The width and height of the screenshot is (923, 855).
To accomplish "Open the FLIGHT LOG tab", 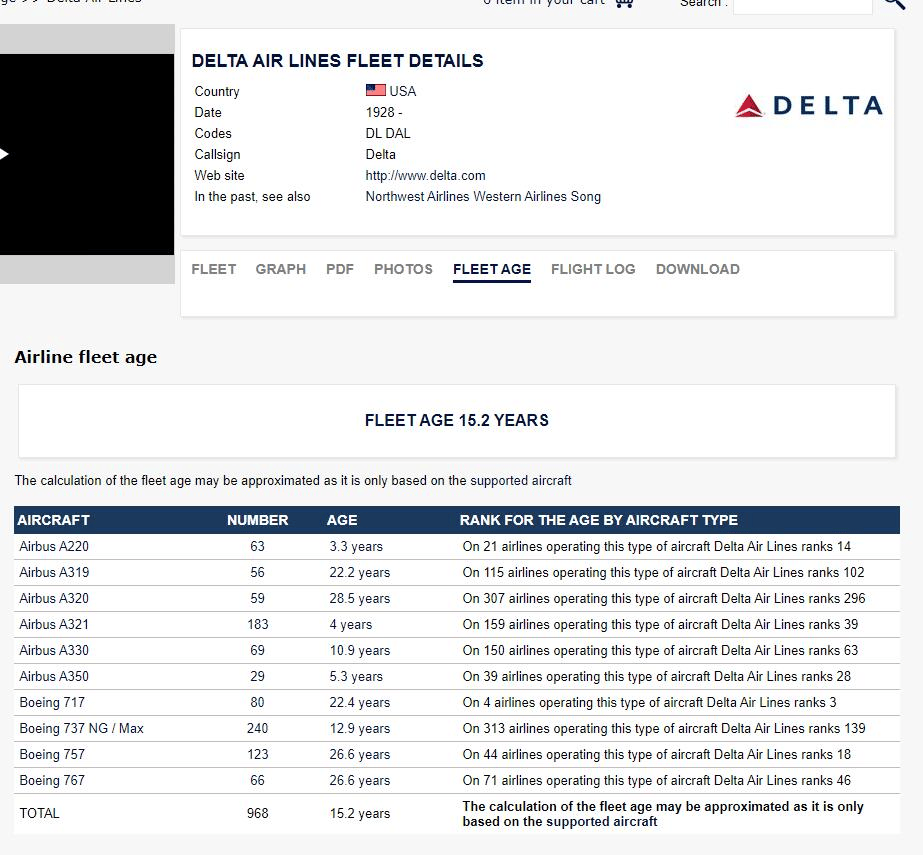I will 593,269.
